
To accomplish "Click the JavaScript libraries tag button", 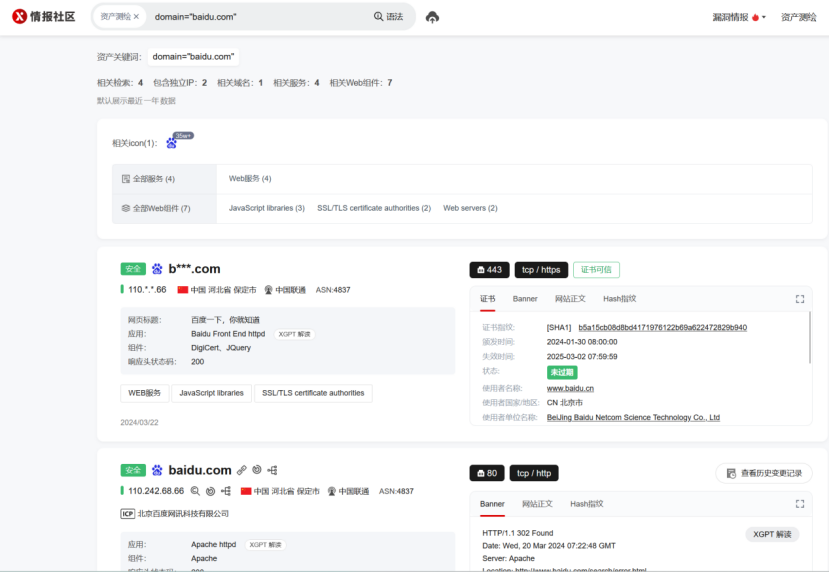I will pos(211,393).
